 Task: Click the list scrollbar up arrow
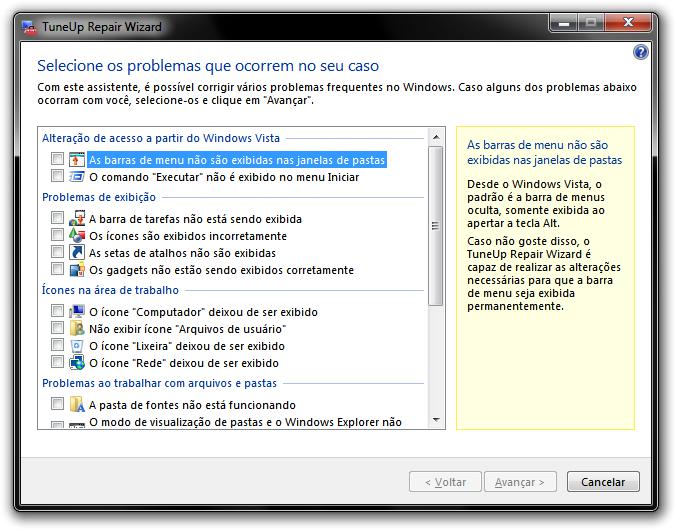click(436, 137)
